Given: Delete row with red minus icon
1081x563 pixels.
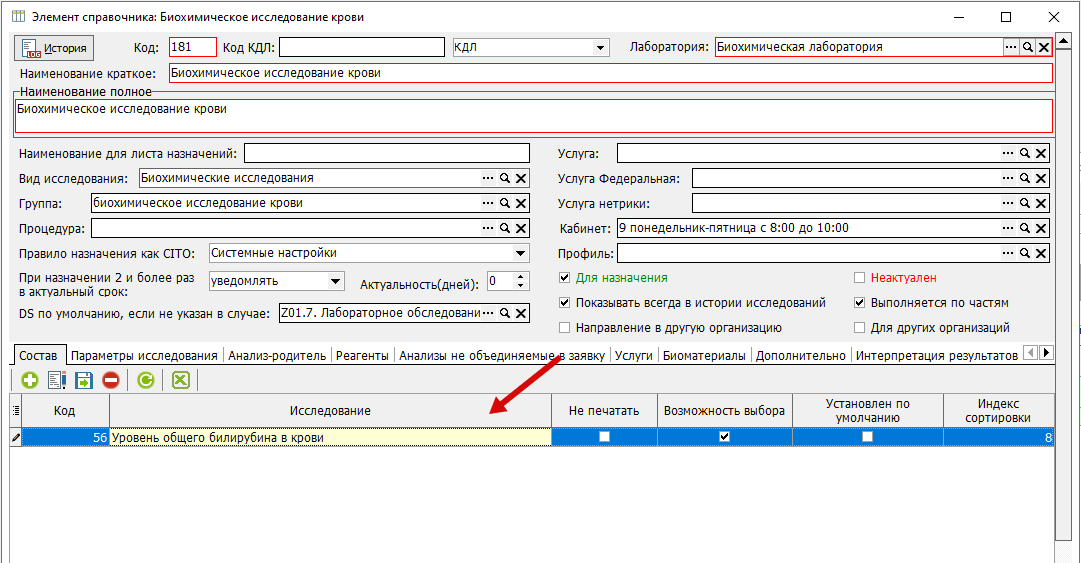Looking at the screenshot, I should [110, 380].
